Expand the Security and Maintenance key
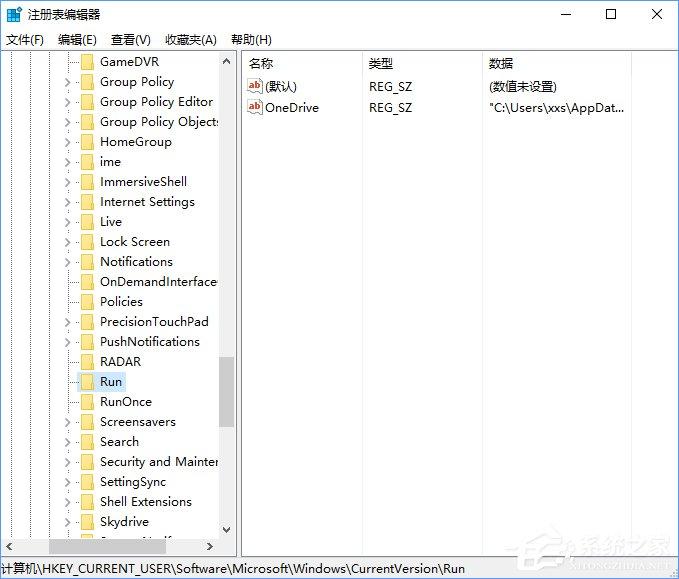679x579 pixels. point(67,462)
